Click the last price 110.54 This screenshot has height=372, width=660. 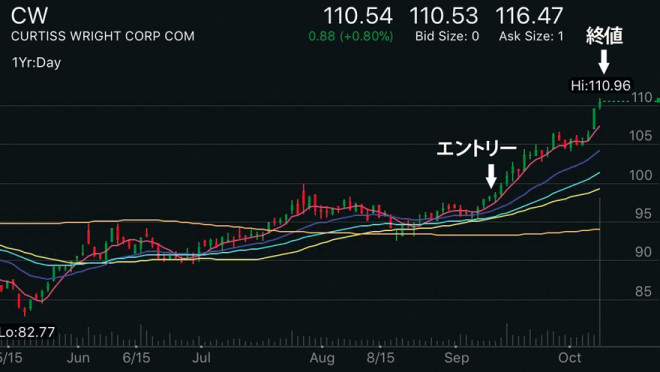[x=358, y=16]
